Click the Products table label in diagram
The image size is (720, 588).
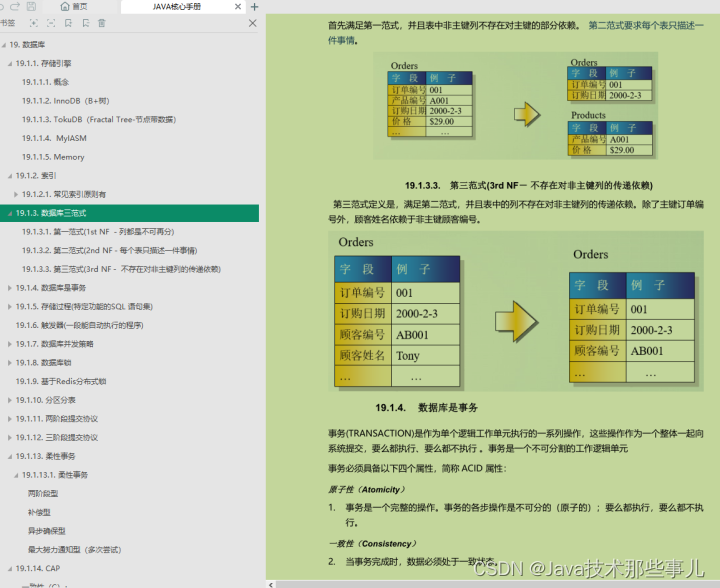click(x=588, y=115)
